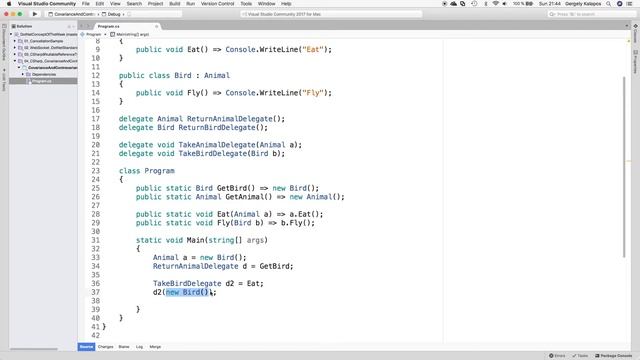Image resolution: width=640 pixels, height=360 pixels.
Task: Open the Search menu
Action: (x=134, y=4)
